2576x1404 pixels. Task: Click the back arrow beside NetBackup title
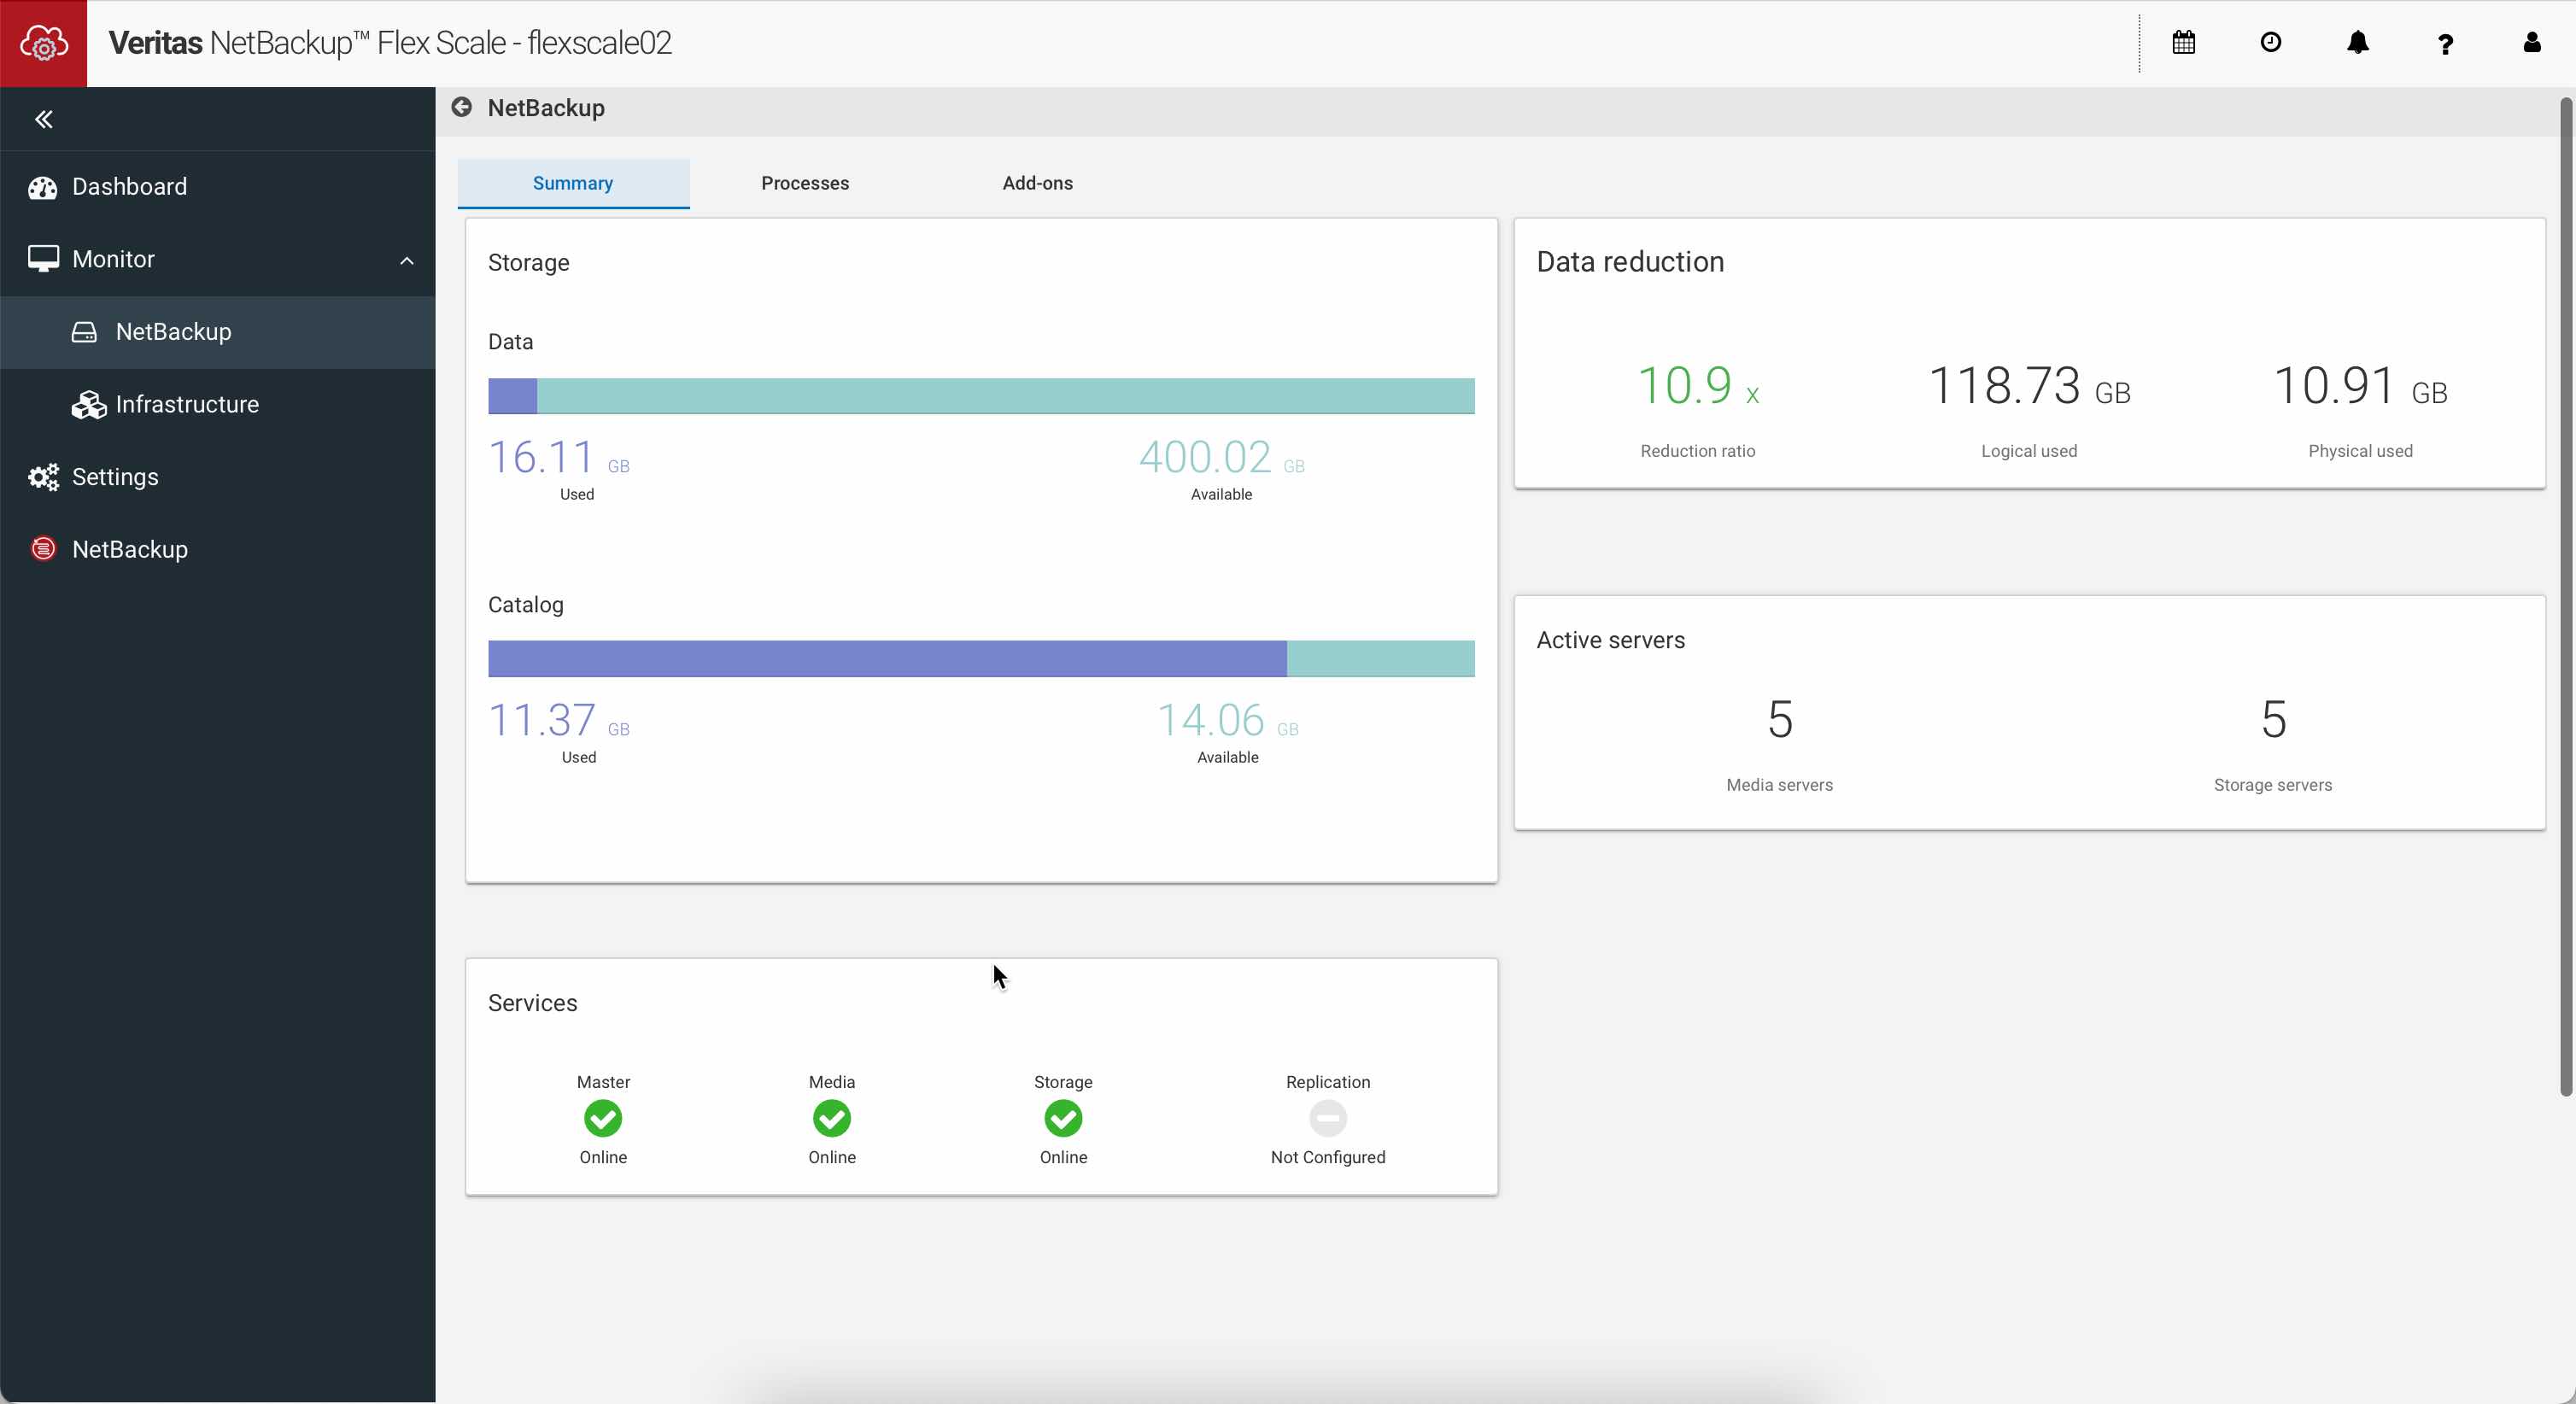[x=461, y=107]
